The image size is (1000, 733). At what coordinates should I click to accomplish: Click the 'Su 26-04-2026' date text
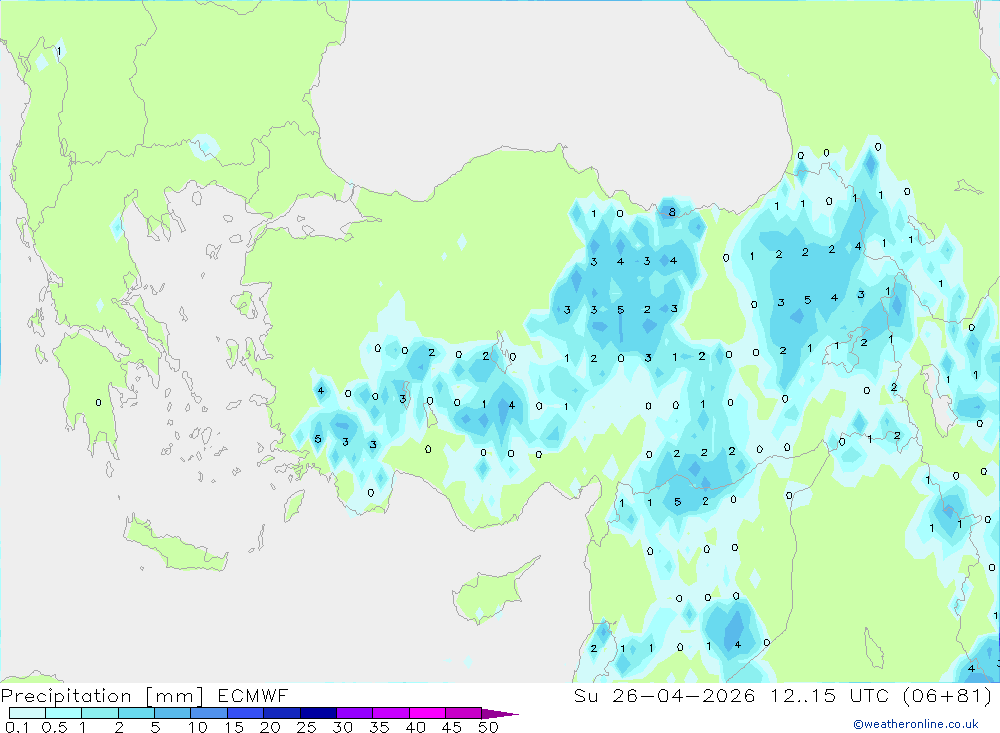[x=665, y=695]
